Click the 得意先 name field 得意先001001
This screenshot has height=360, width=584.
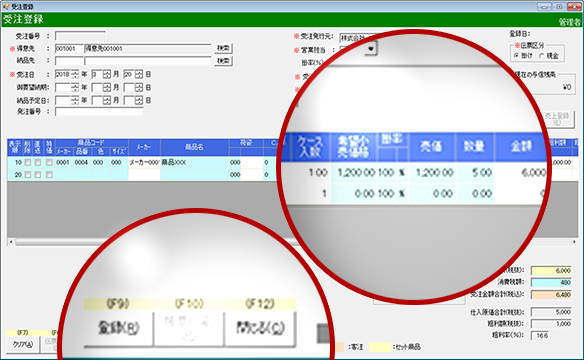[x=147, y=48]
